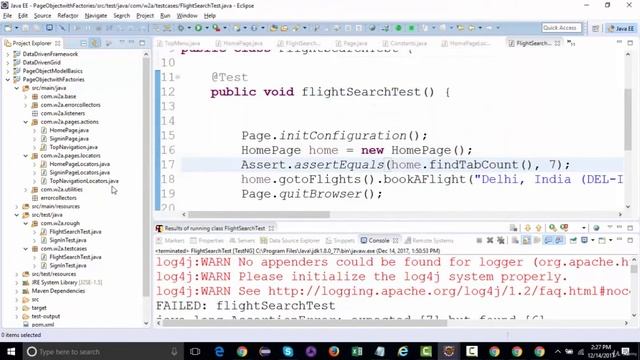Open the Run button dropdown arrow
Image resolution: width=640 pixels, height=360 pixels.
tap(207, 28)
